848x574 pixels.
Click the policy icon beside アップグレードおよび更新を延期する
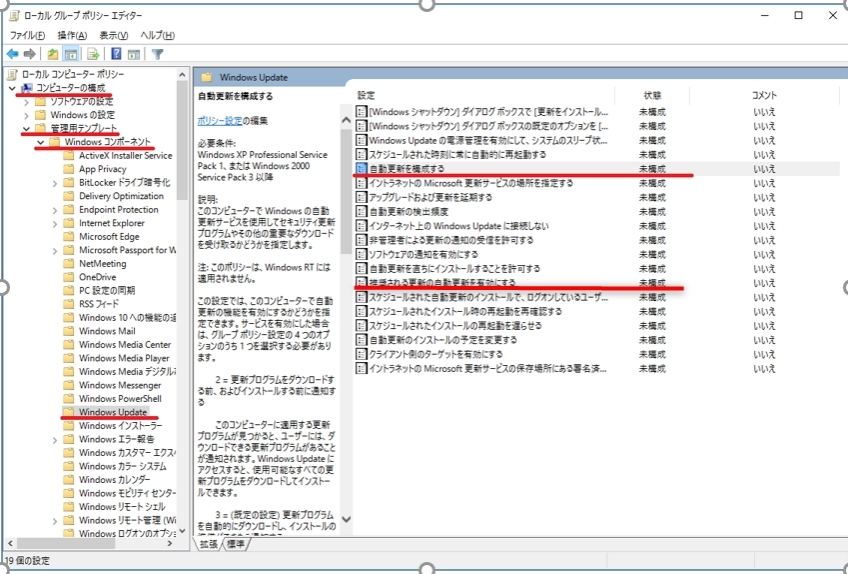[x=361, y=197]
